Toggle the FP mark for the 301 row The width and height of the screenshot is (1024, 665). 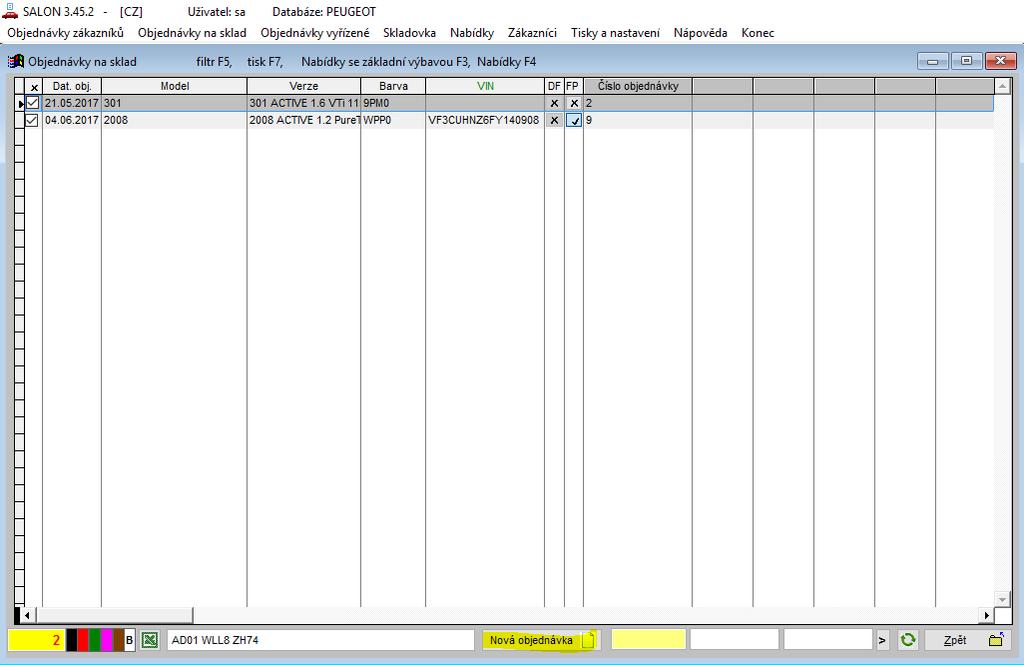(574, 103)
